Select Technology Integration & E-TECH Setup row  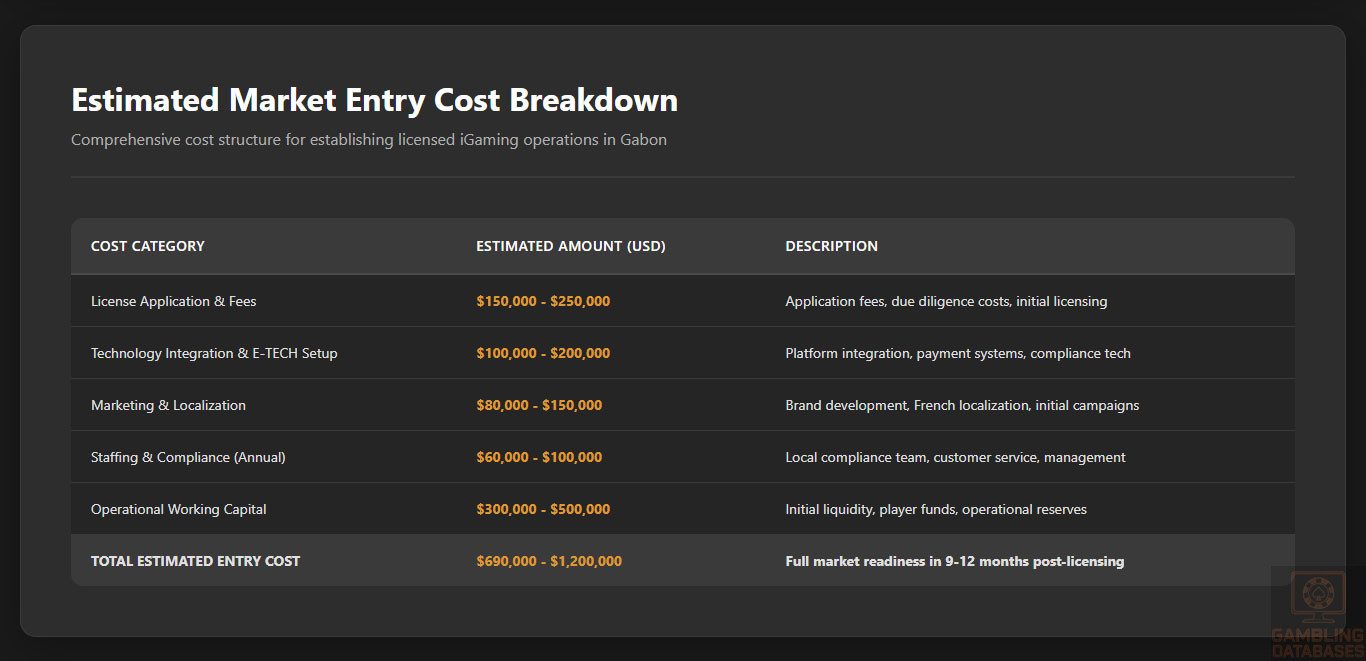coord(214,353)
